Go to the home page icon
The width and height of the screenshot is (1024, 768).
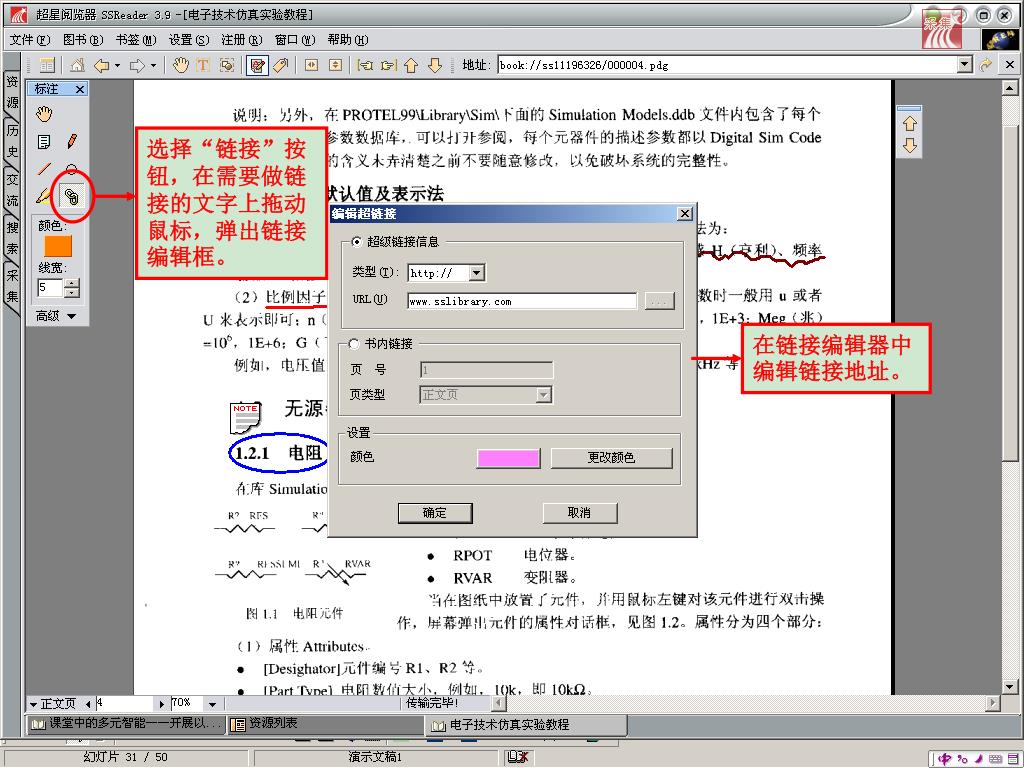[77, 65]
